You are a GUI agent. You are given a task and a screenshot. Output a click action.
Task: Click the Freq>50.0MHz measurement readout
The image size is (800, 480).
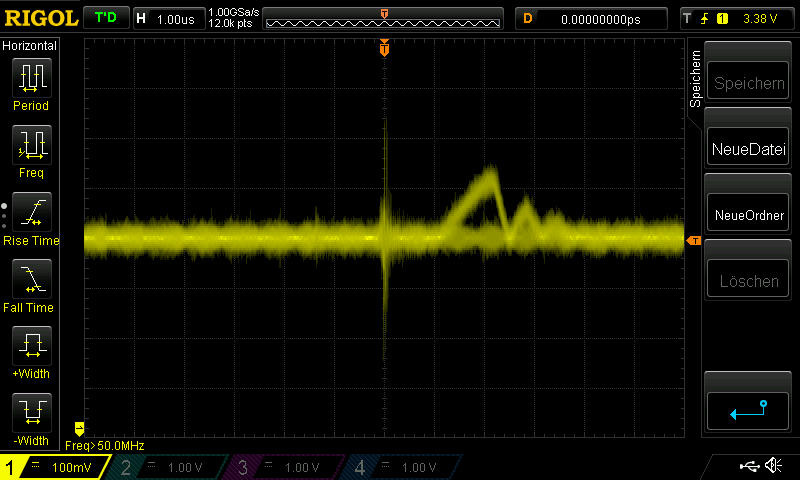tap(105, 445)
